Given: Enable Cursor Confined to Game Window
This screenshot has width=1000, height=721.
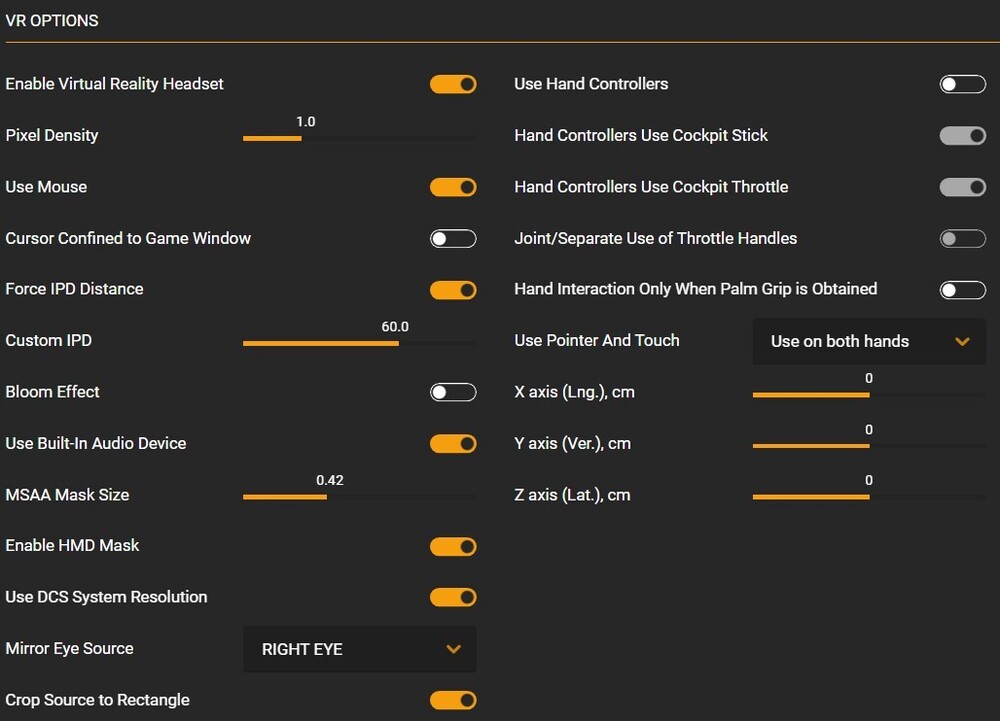Looking at the screenshot, I should (453, 238).
